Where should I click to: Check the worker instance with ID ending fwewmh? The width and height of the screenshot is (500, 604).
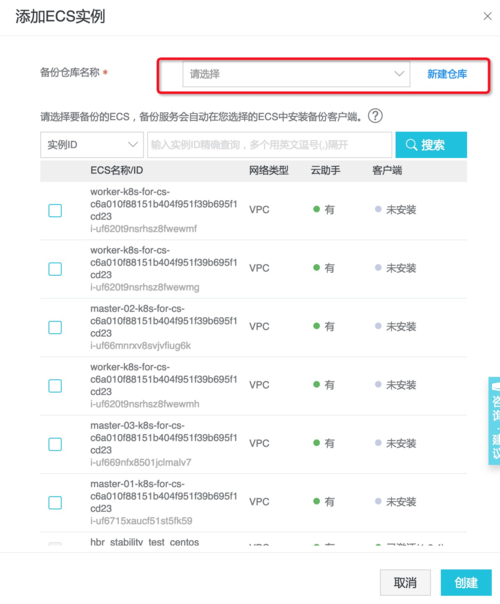55,386
